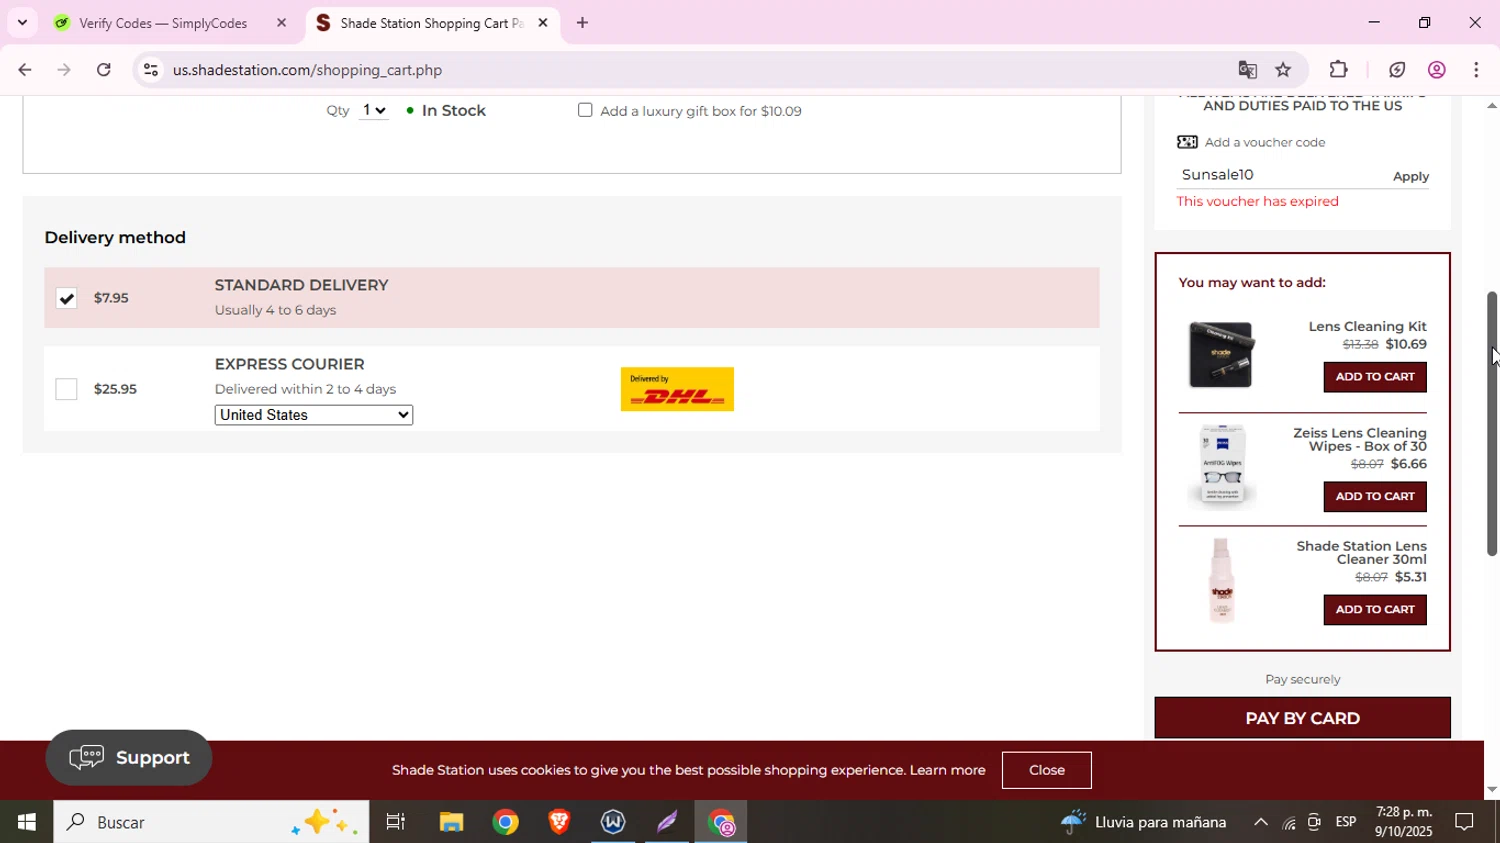
Task: Select the Express Courier $25.95 checkbox
Action: [66, 389]
